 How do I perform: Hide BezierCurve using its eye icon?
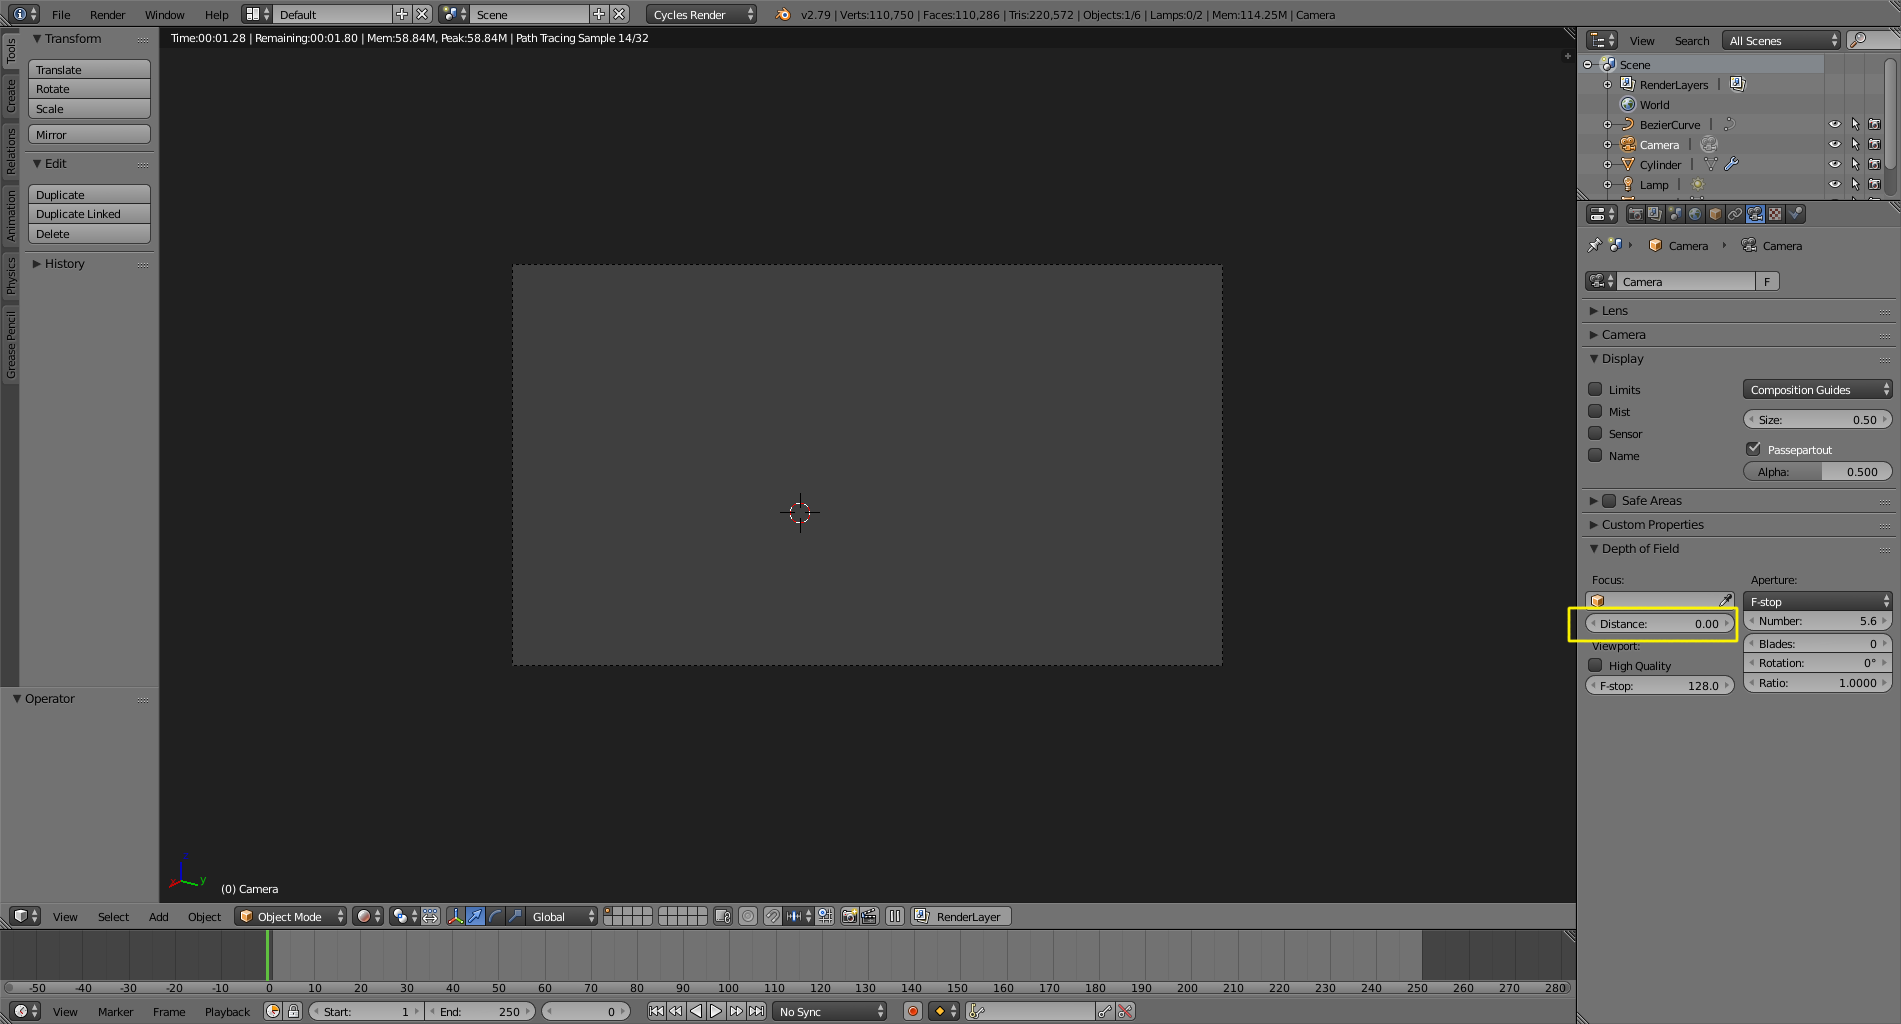click(1834, 125)
